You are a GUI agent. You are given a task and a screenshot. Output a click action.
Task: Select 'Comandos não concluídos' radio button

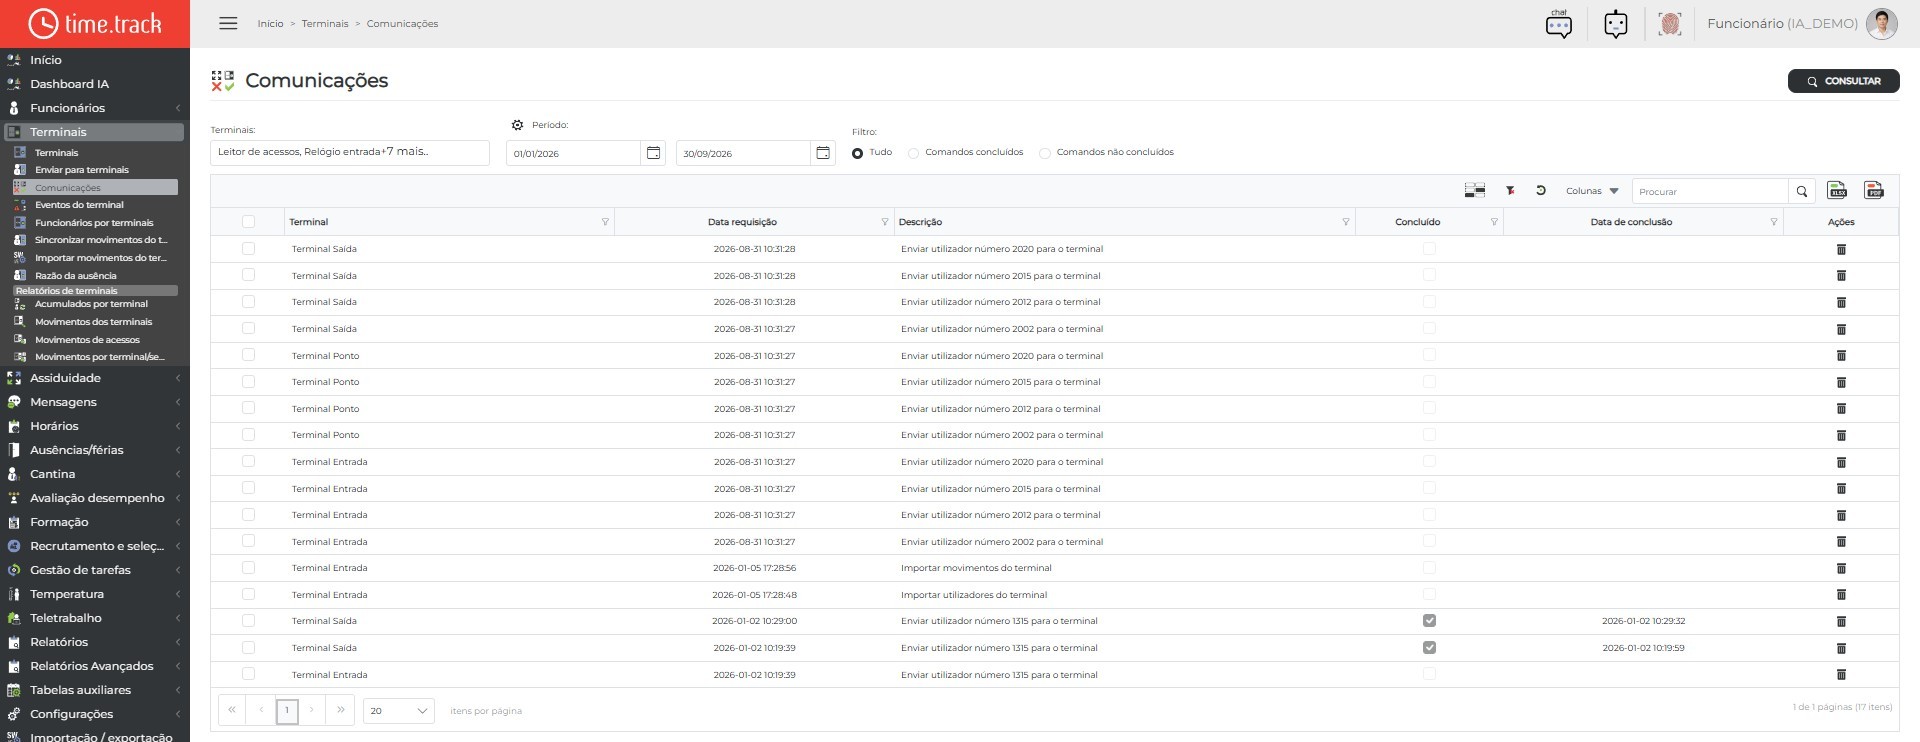pos(1045,153)
